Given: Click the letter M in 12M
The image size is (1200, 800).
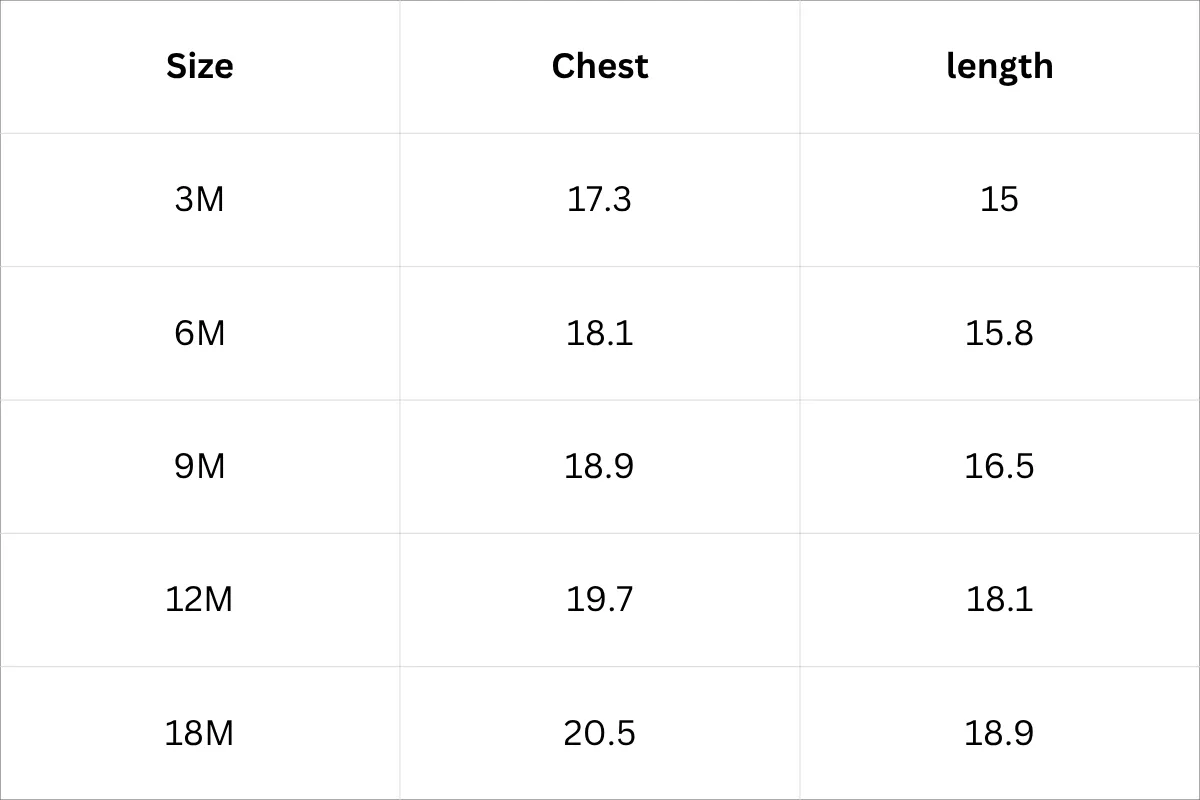Looking at the screenshot, I should pyautogui.click(x=216, y=599).
